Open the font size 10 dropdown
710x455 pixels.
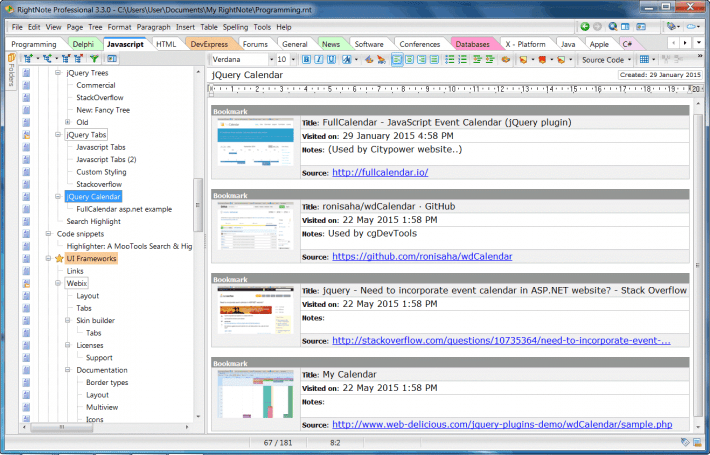click(293, 59)
